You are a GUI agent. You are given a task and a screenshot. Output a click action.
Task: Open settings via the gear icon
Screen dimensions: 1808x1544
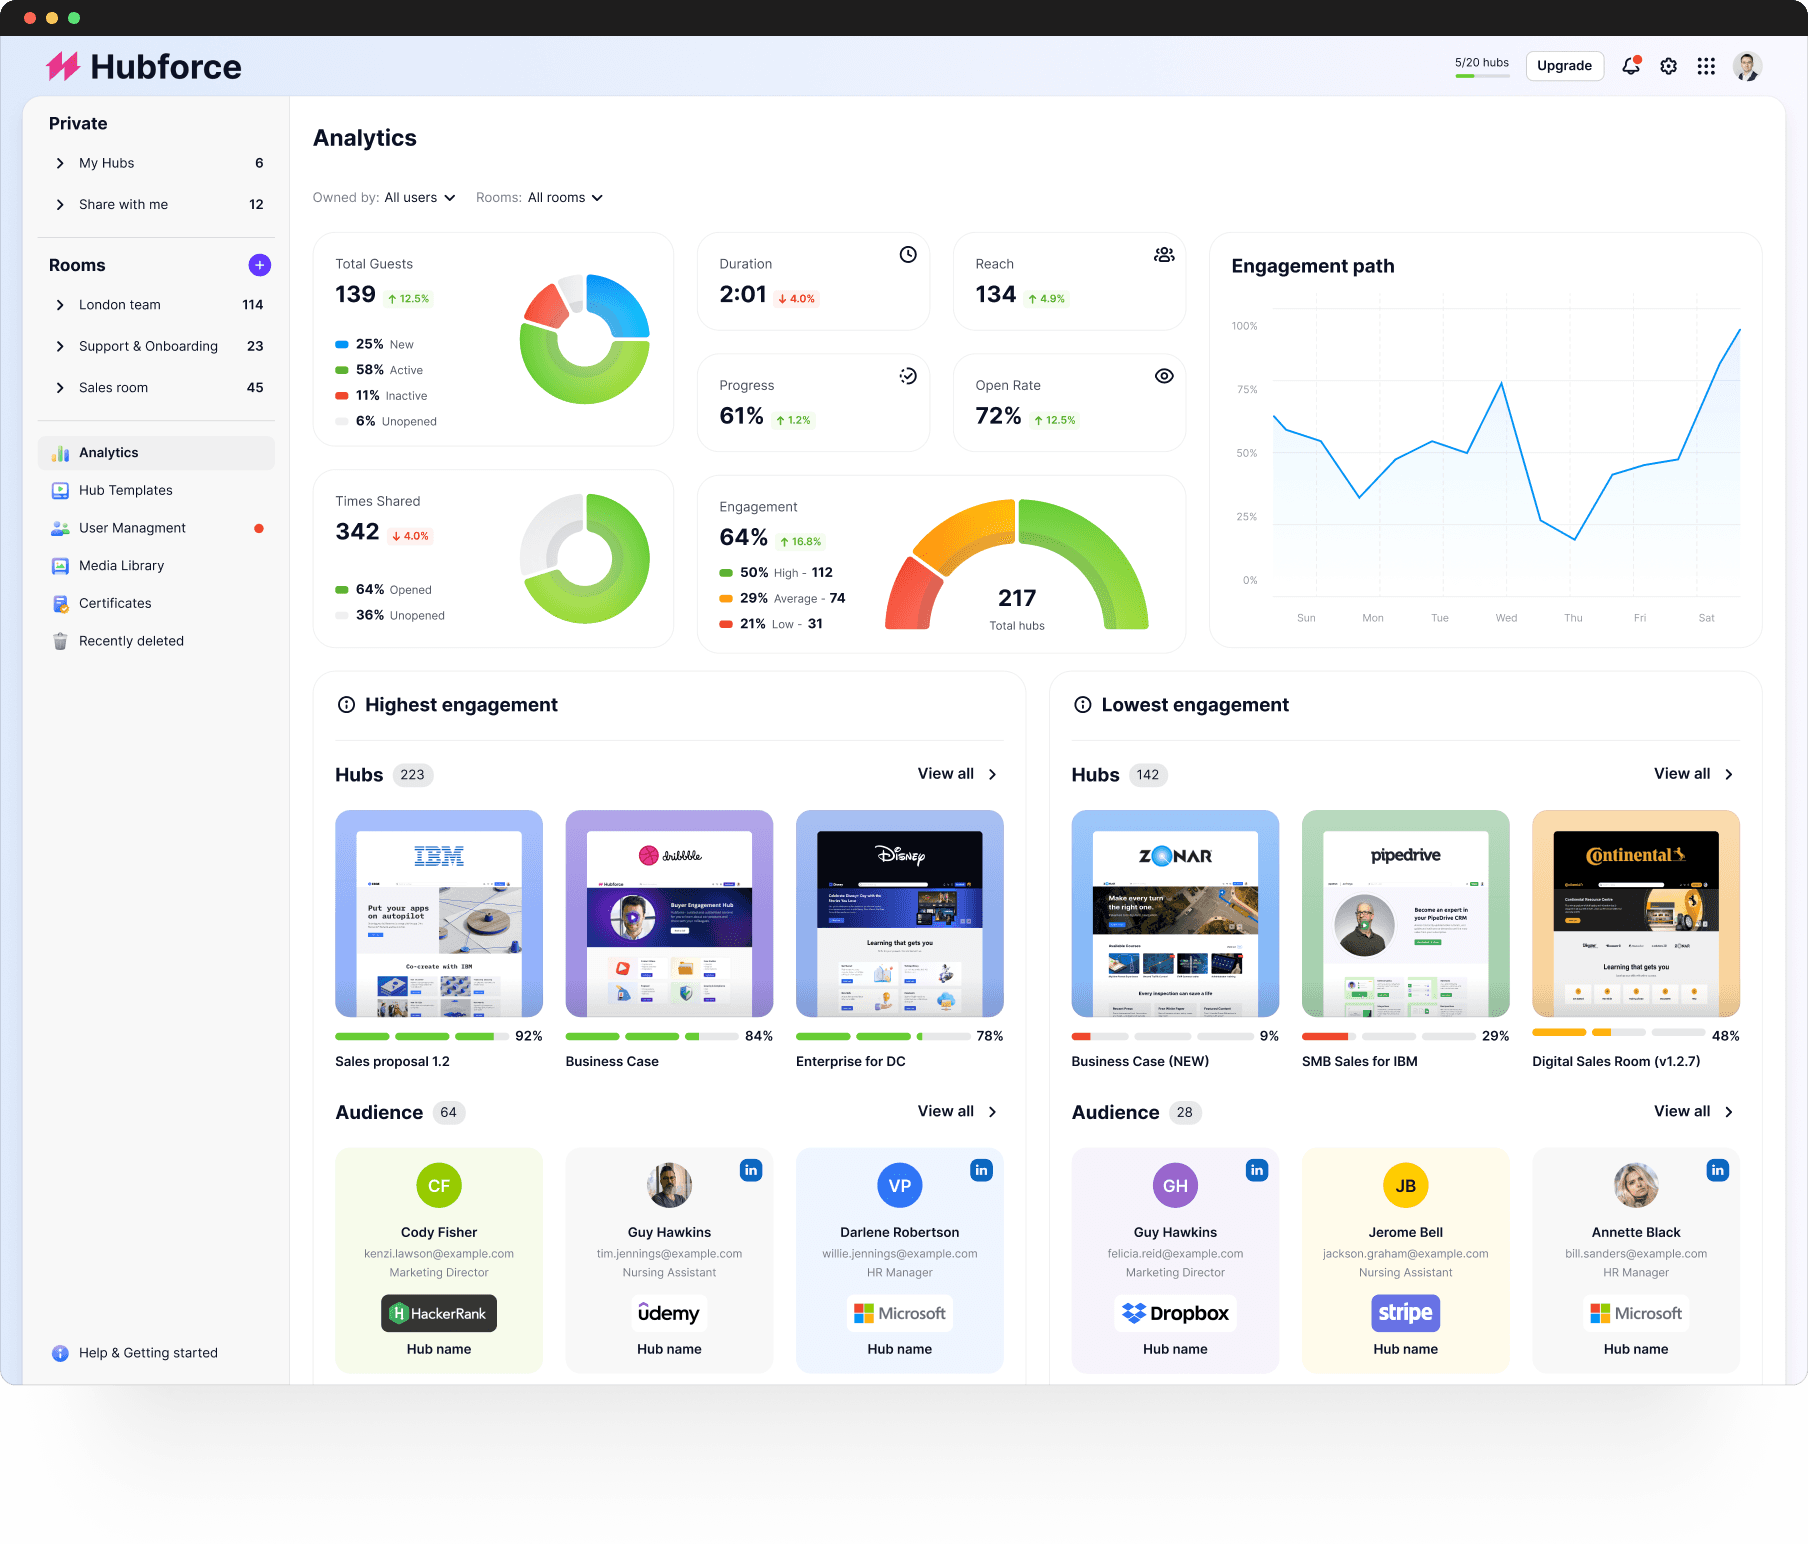[x=1668, y=66]
